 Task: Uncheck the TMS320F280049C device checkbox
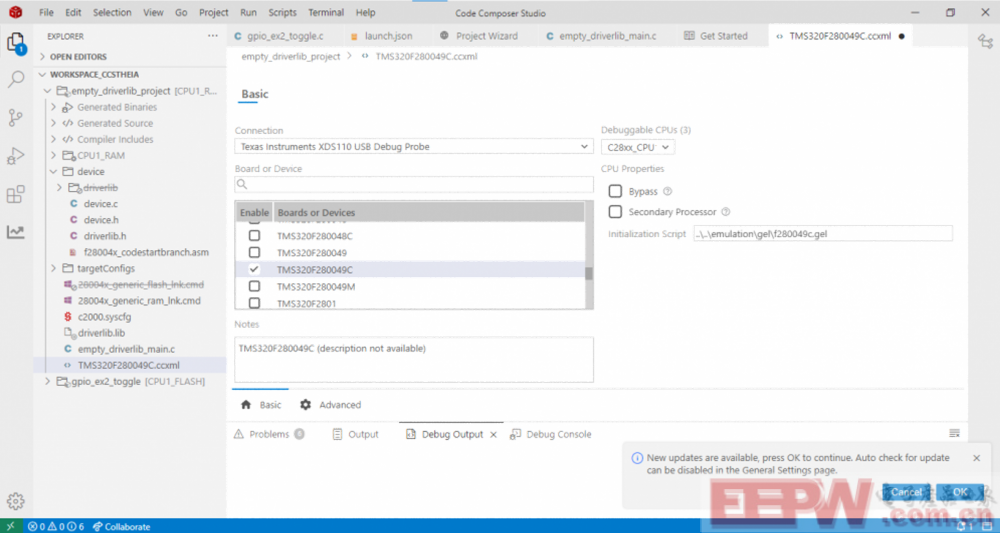click(x=254, y=269)
